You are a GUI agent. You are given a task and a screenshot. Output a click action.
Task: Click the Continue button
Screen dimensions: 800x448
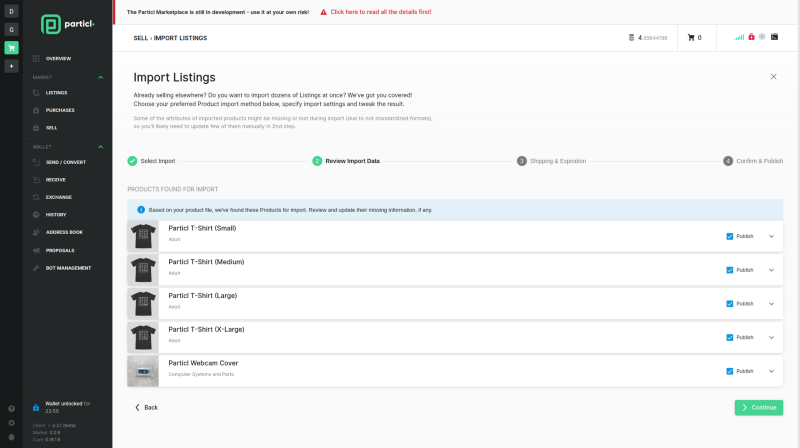point(759,407)
